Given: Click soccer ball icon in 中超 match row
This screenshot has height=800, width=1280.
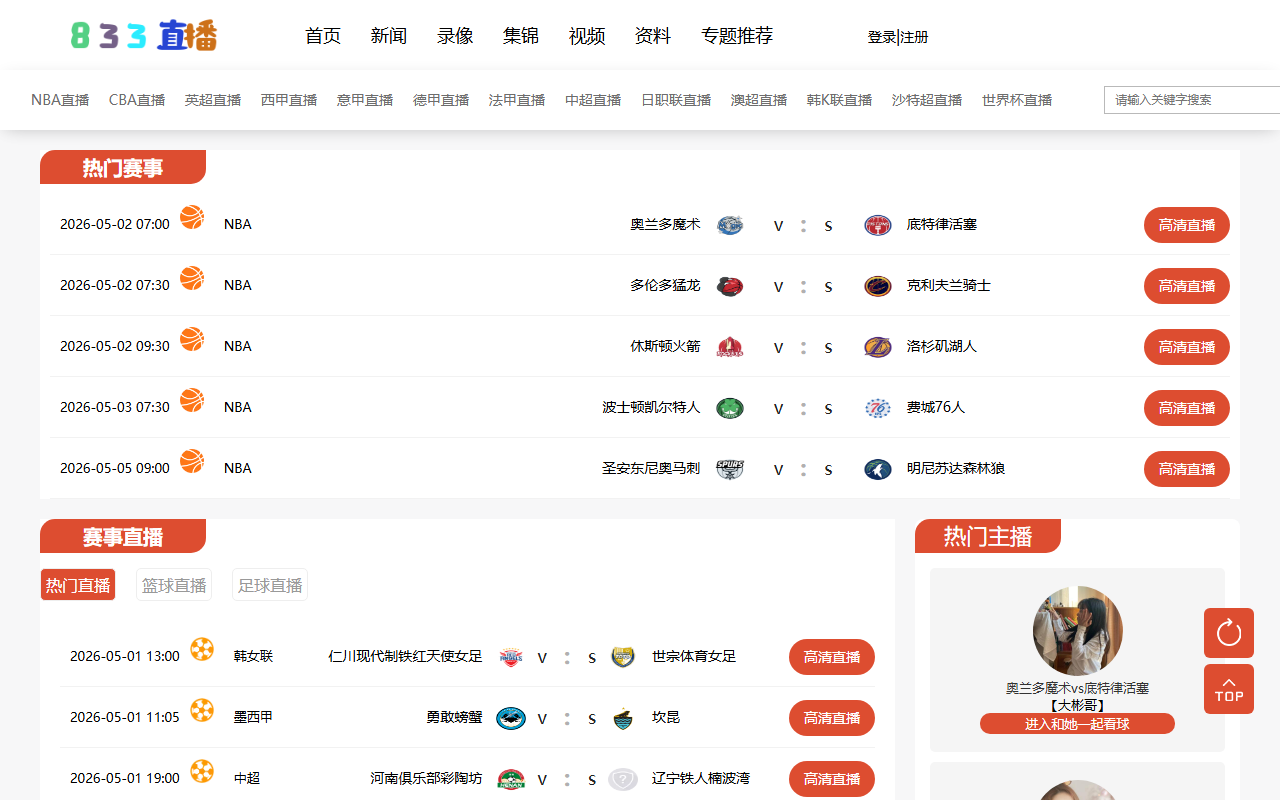Looking at the screenshot, I should (x=202, y=771).
